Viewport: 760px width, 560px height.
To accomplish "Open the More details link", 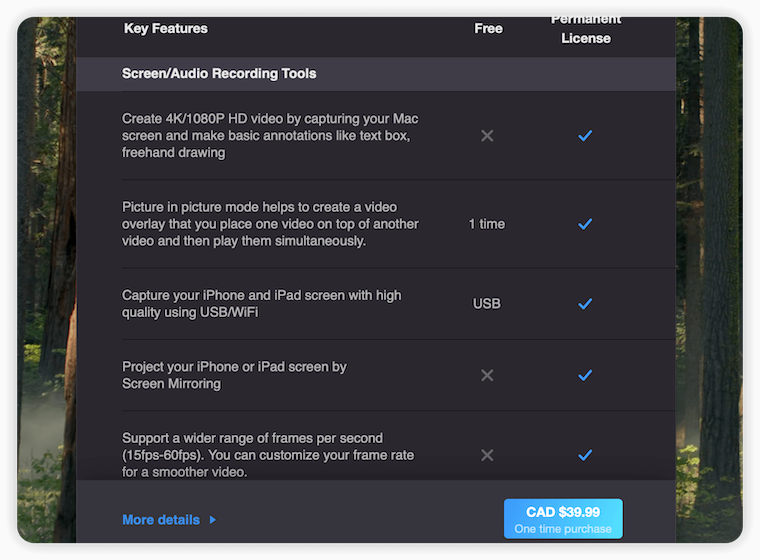I will (x=160, y=520).
